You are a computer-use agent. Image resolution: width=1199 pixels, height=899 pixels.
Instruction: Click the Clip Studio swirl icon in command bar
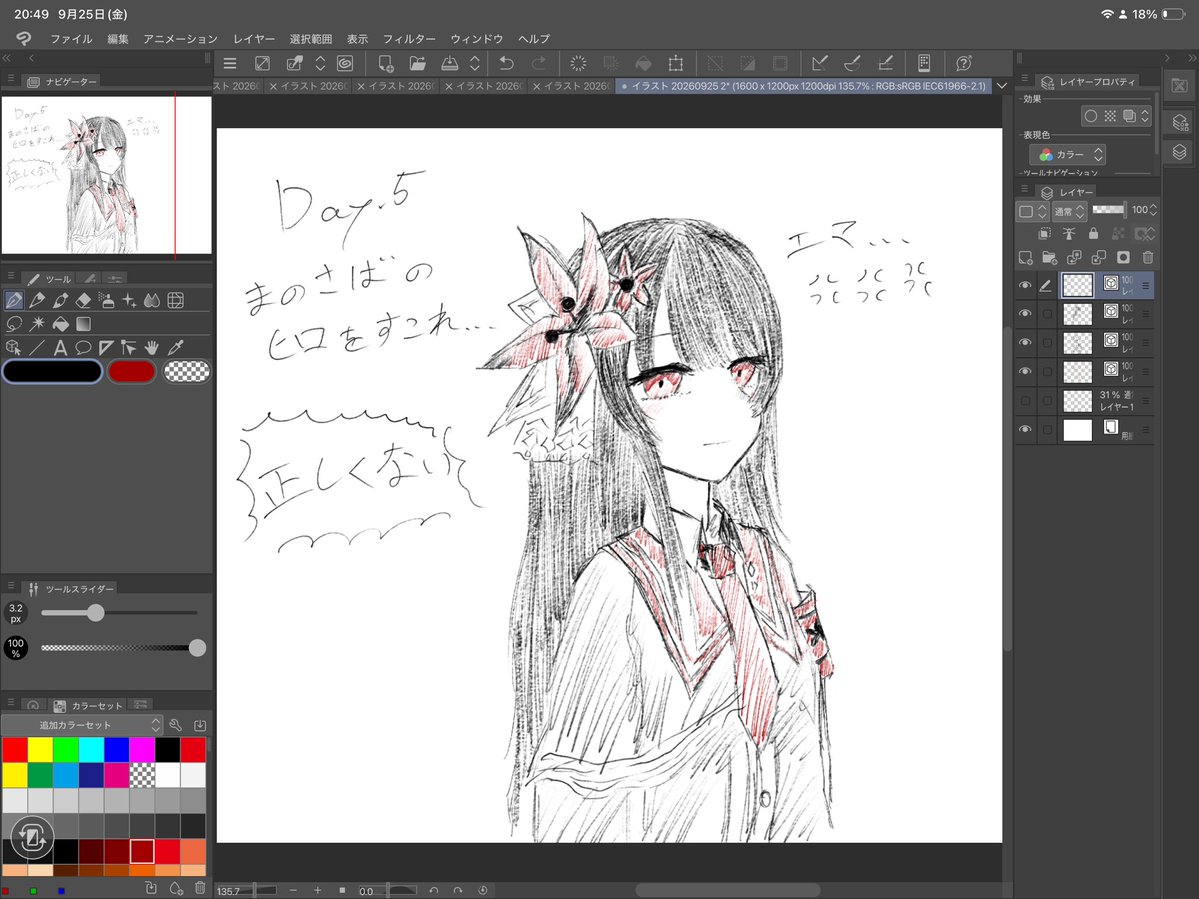click(345, 63)
